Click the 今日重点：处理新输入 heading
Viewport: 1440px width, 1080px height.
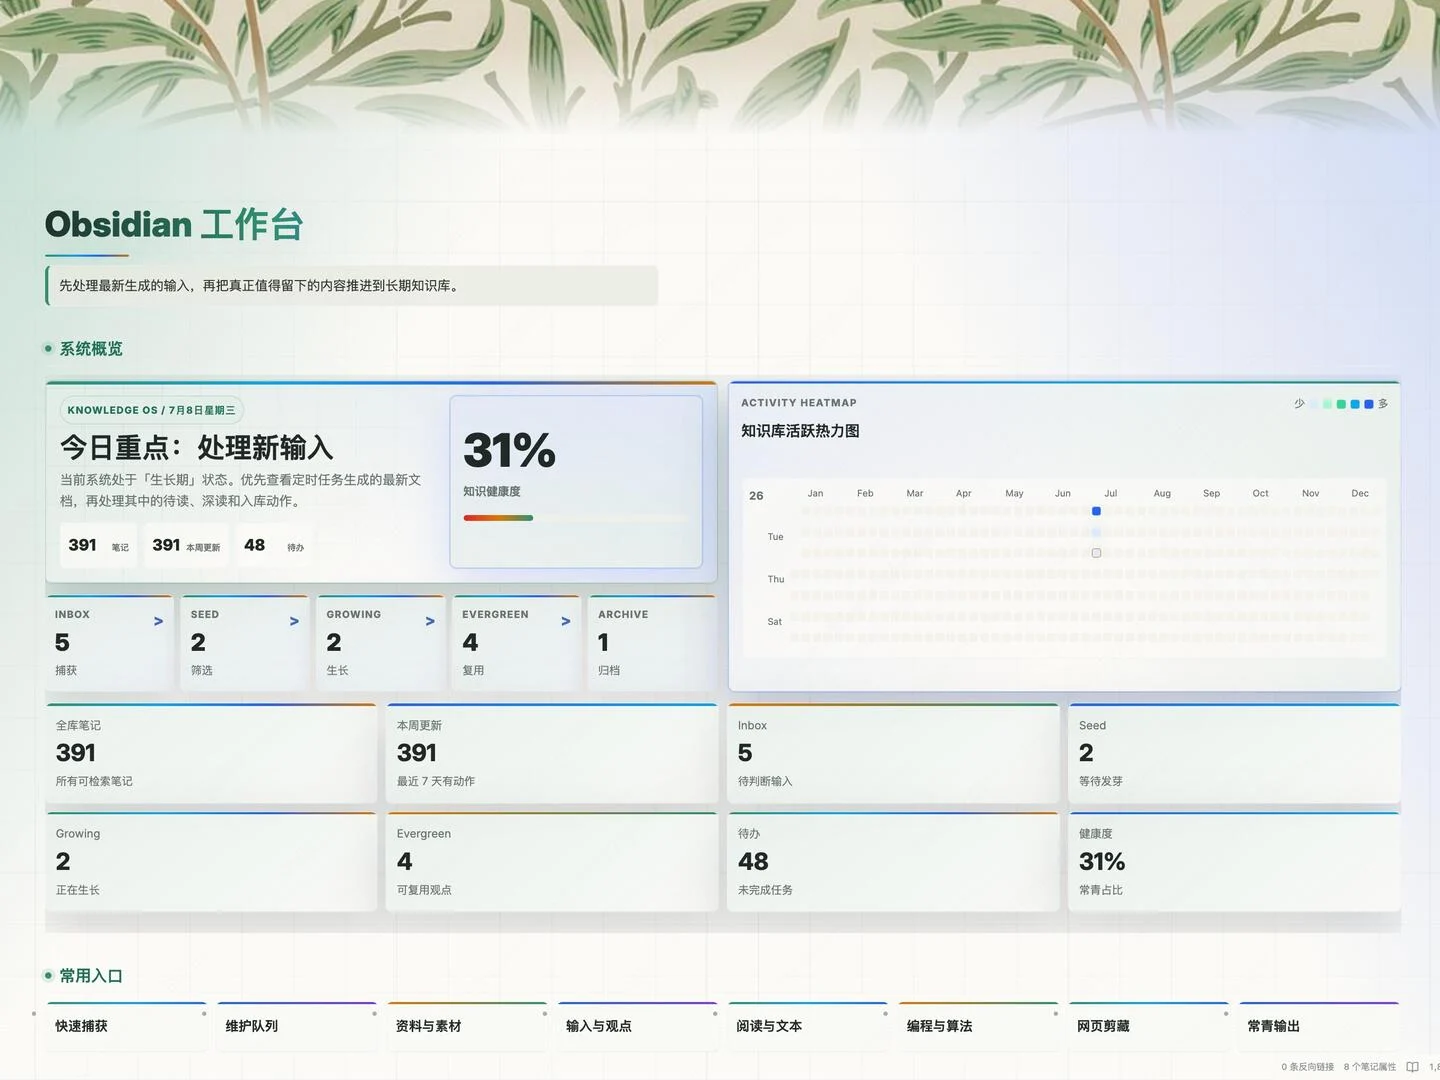coord(197,447)
